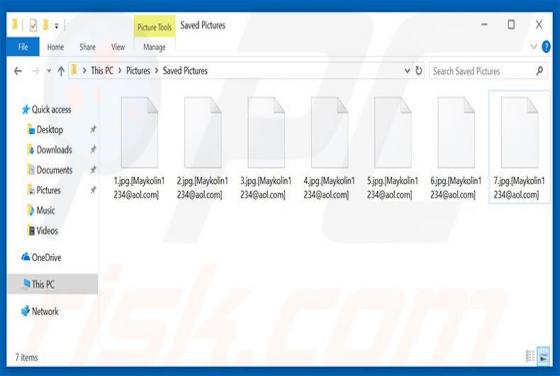The image size is (560, 376).
Task: Open Explorer help via question mark icon
Action: 546,47
